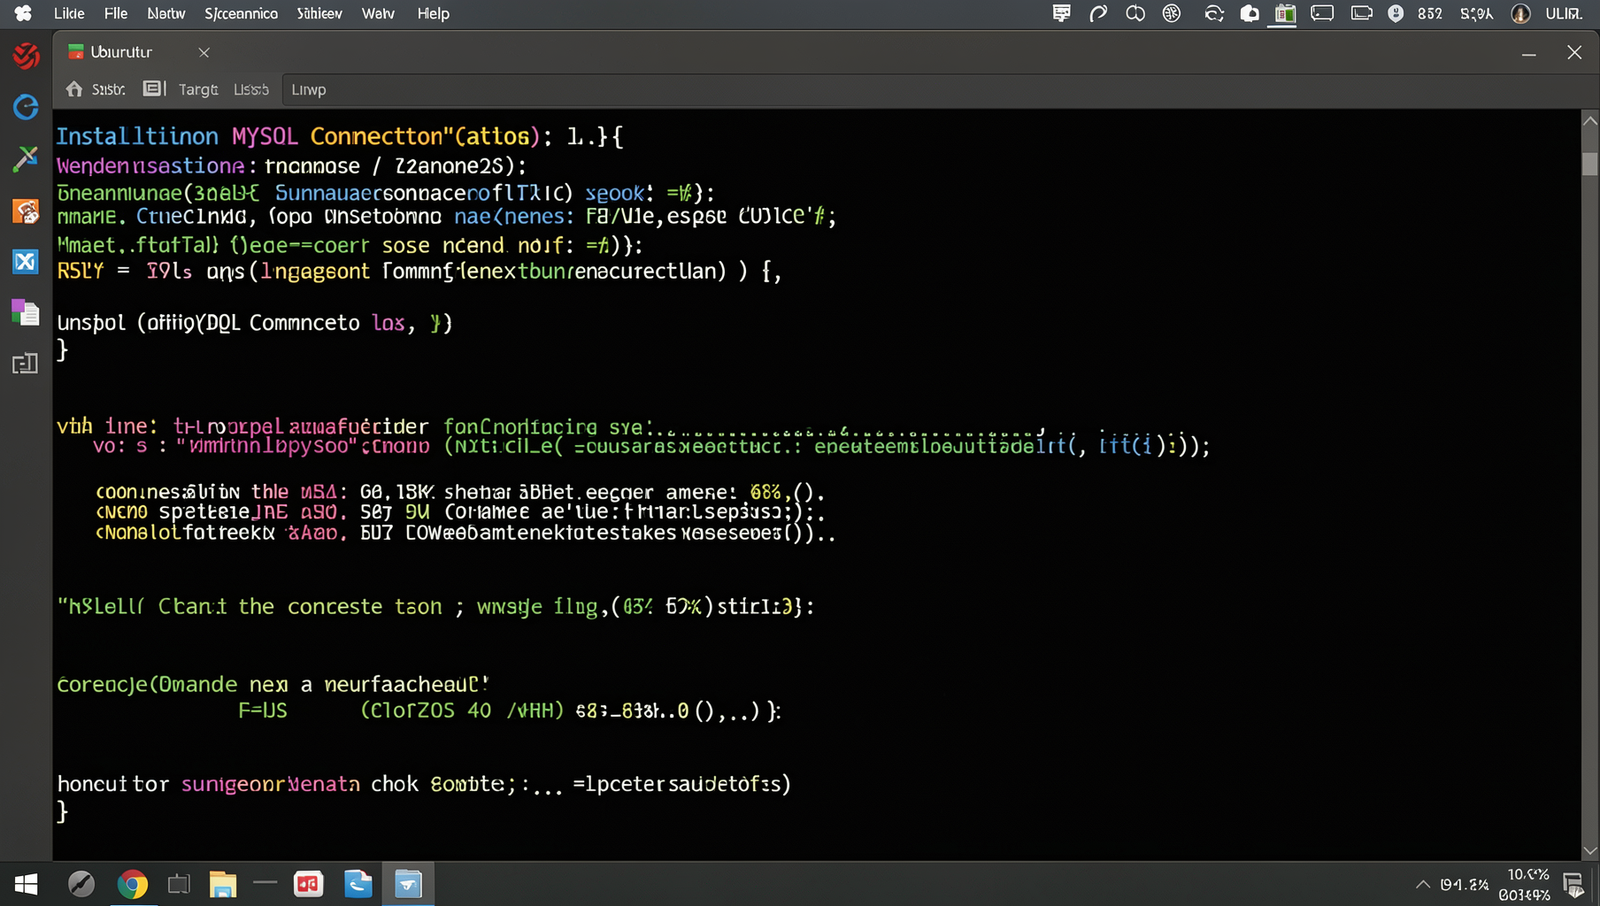Click the Targt toolbar button

click(198, 89)
